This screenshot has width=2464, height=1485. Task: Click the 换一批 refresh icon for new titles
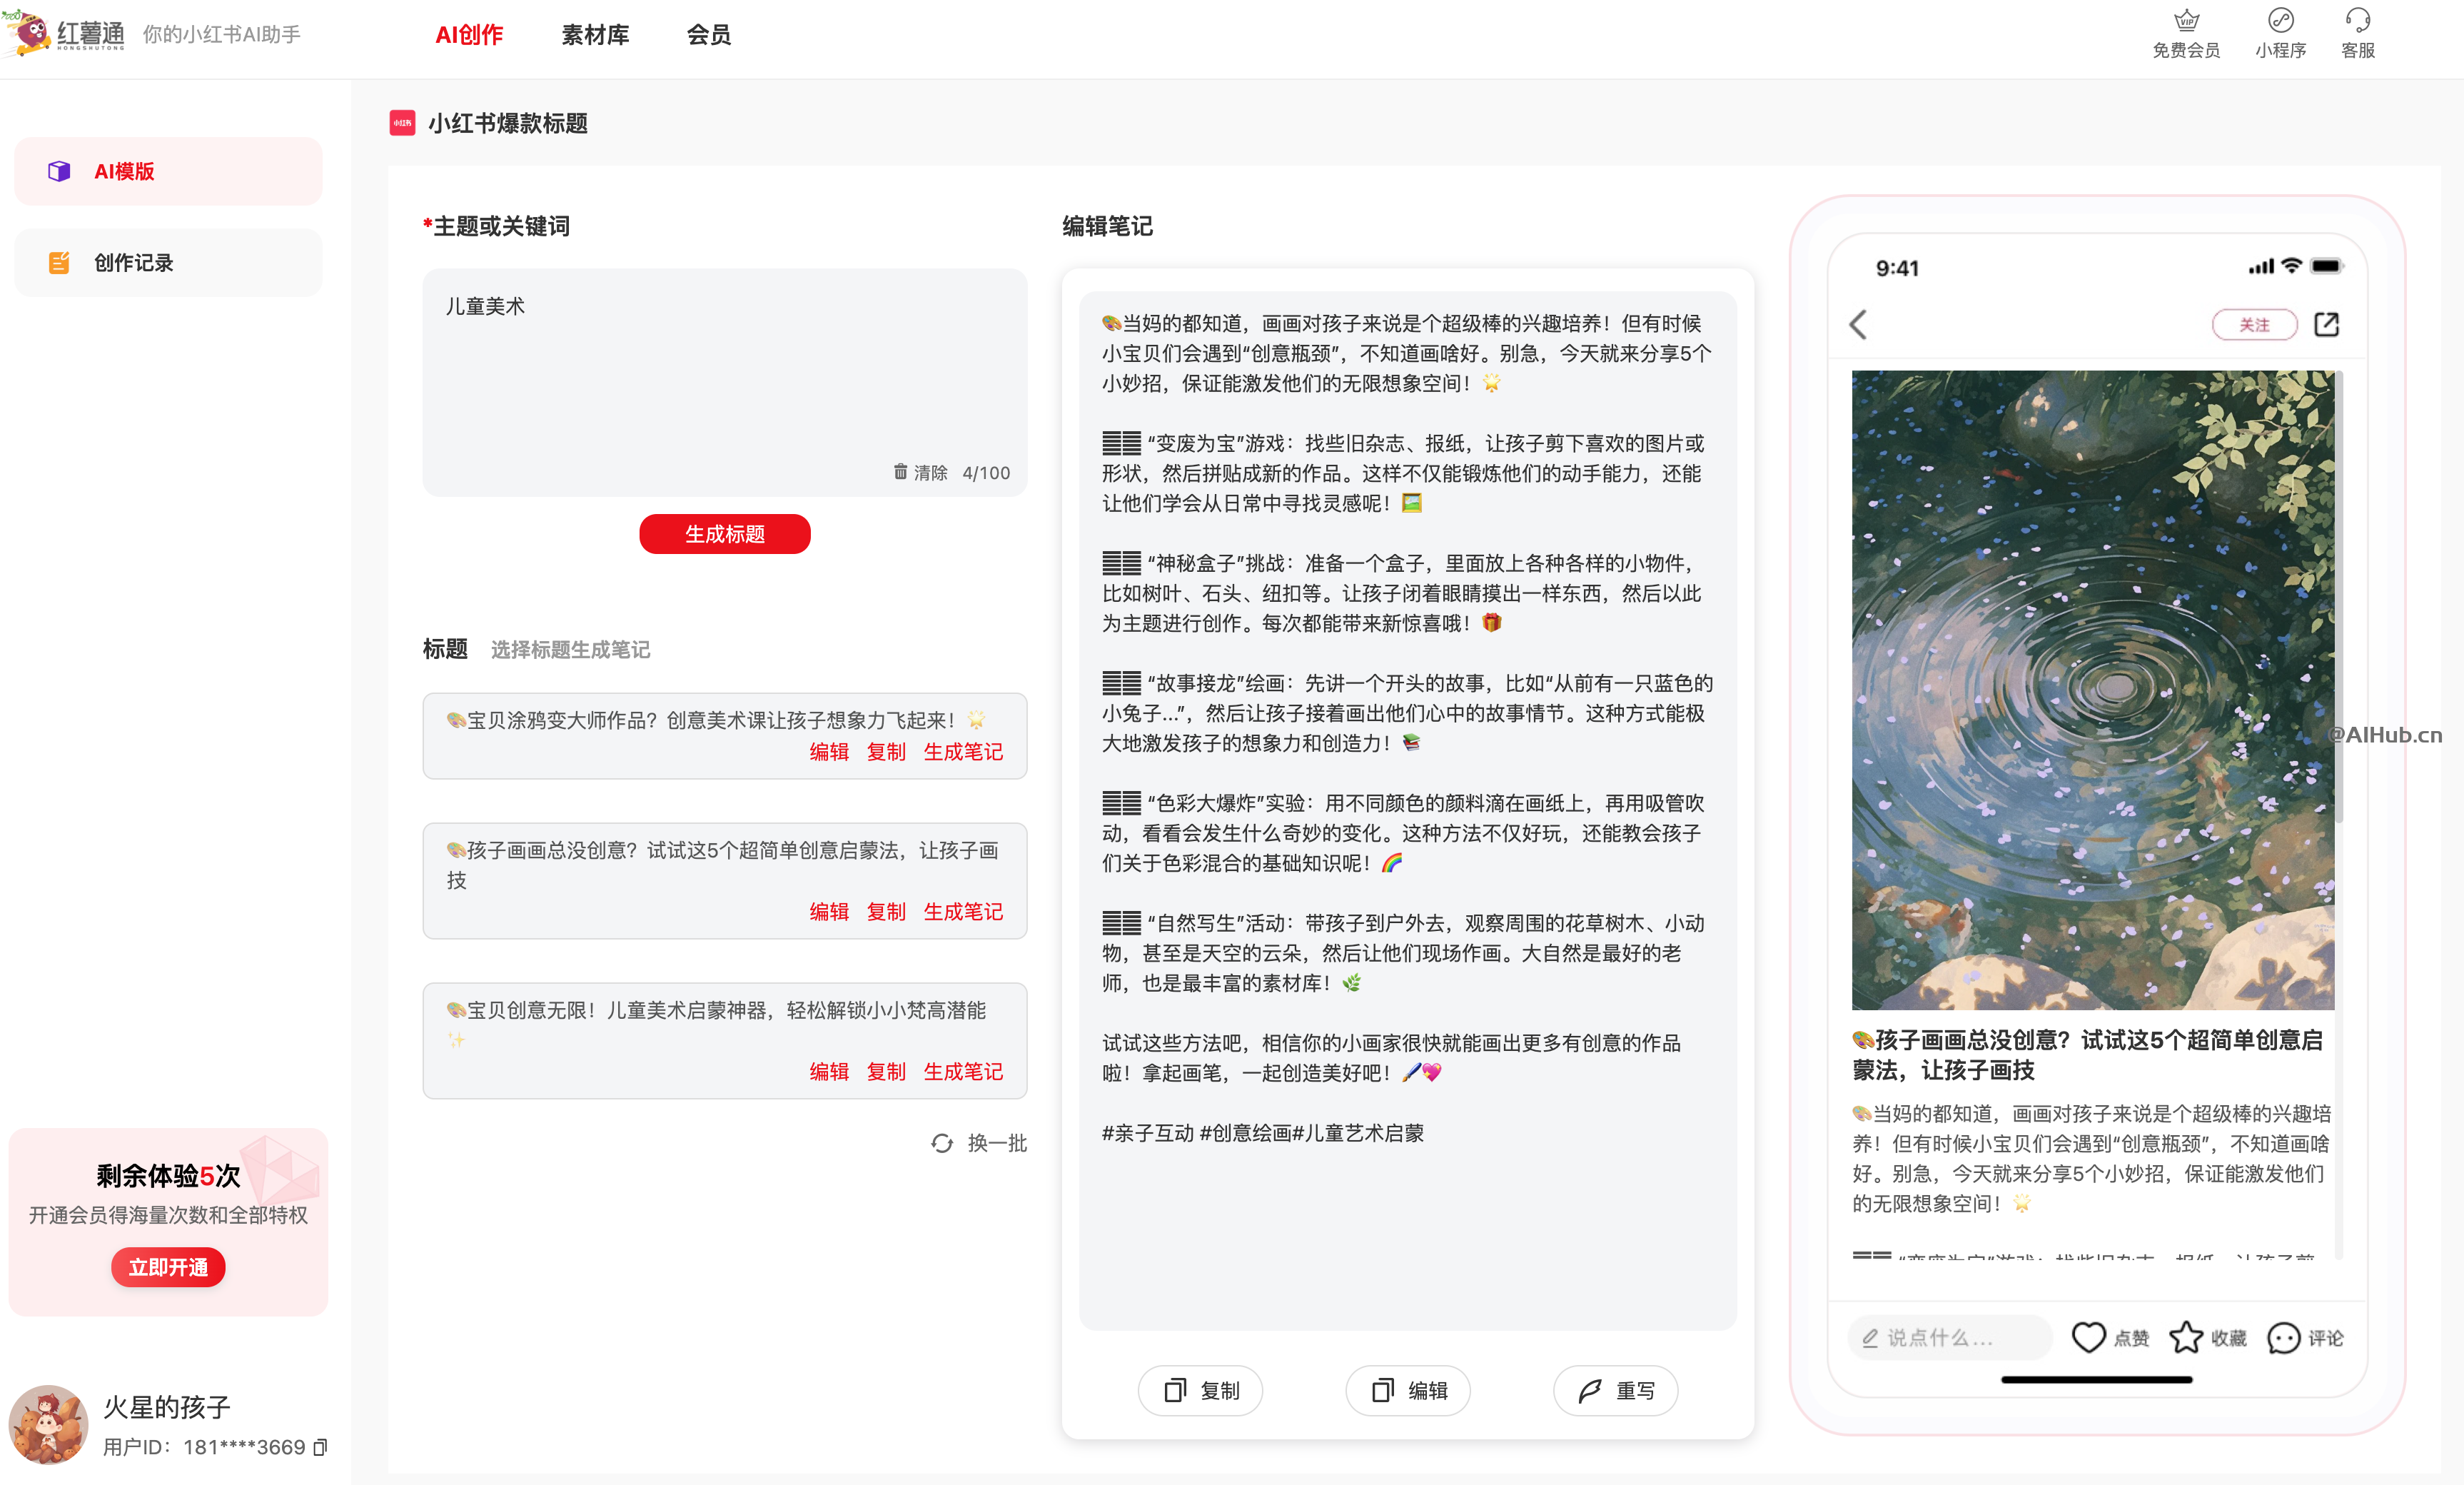(942, 1143)
